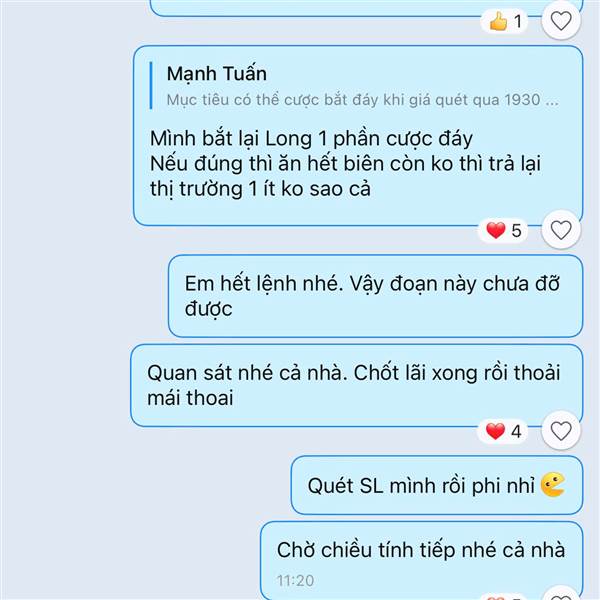Viewport: 600px width, 600px height.
Task: View the 5 red heart reactions
Action: click(504, 230)
